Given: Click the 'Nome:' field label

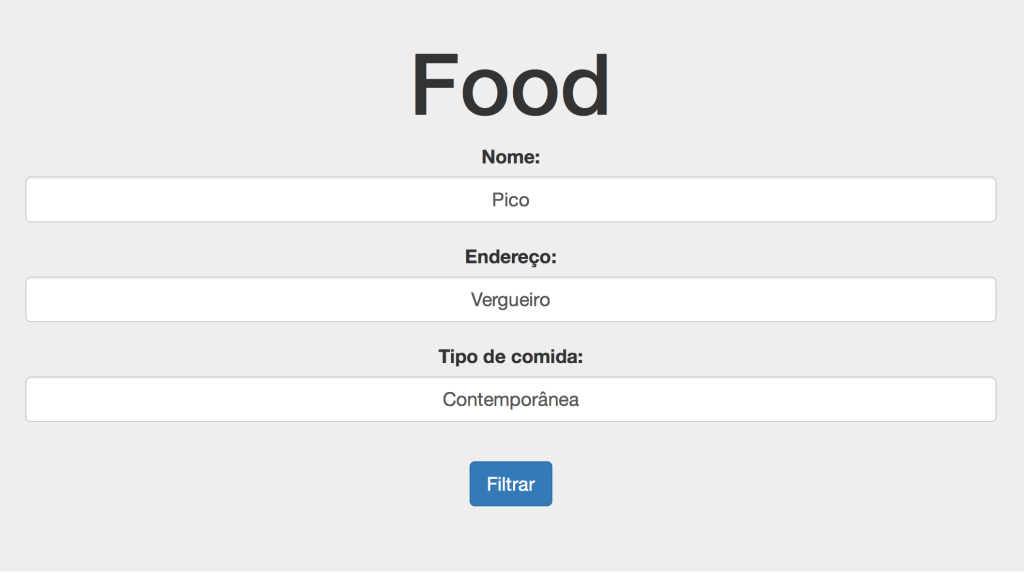Looking at the screenshot, I should click(x=510, y=157).
